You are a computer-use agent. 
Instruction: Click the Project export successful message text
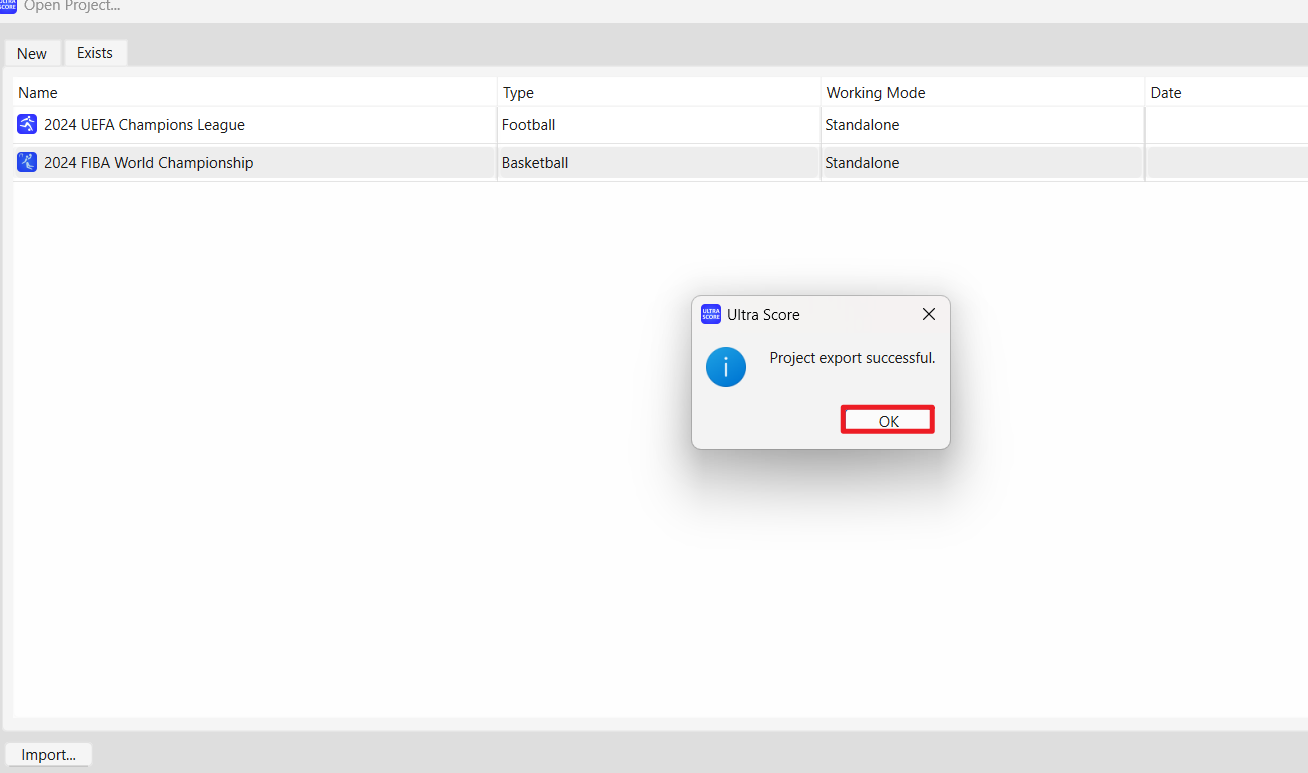tap(852, 358)
